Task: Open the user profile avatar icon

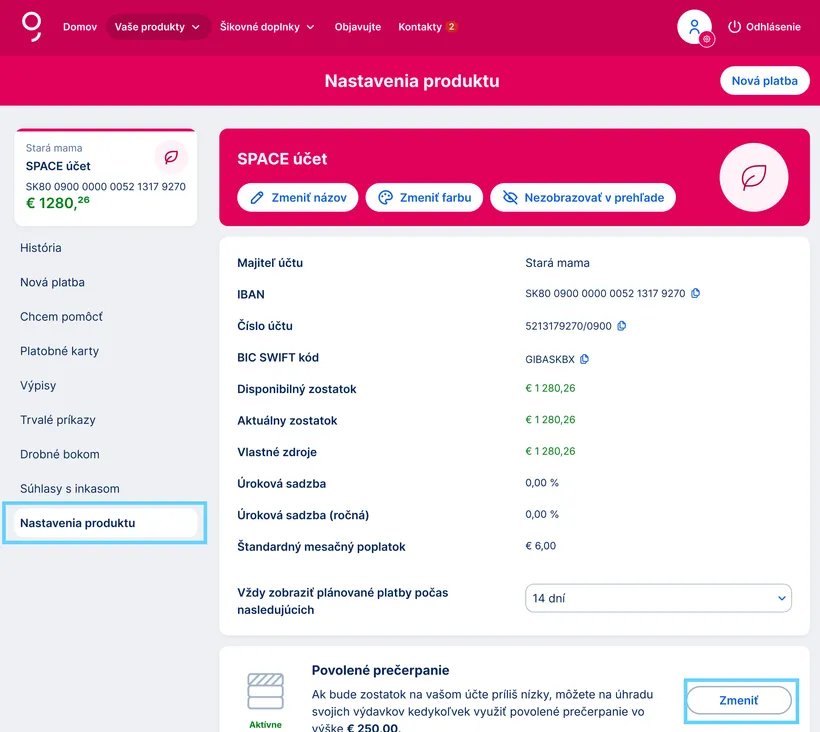Action: [694, 27]
